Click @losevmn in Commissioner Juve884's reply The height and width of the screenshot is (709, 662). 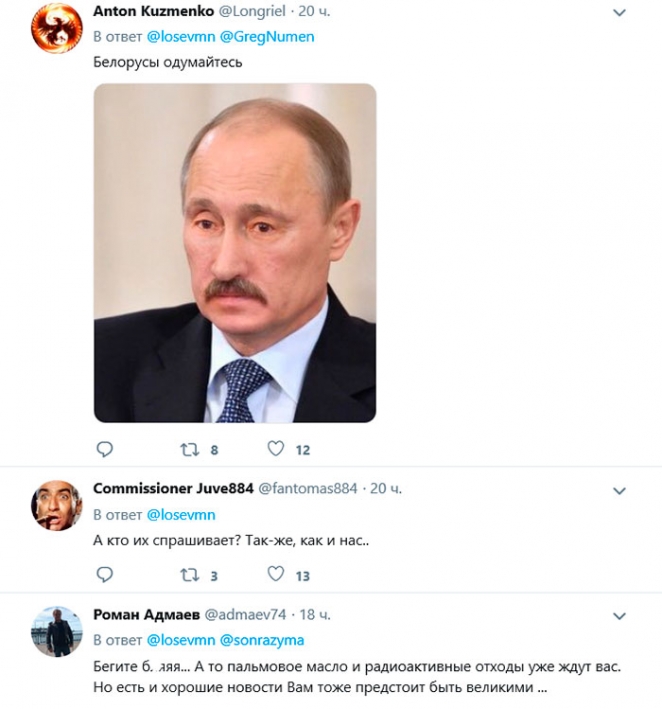[181, 515]
